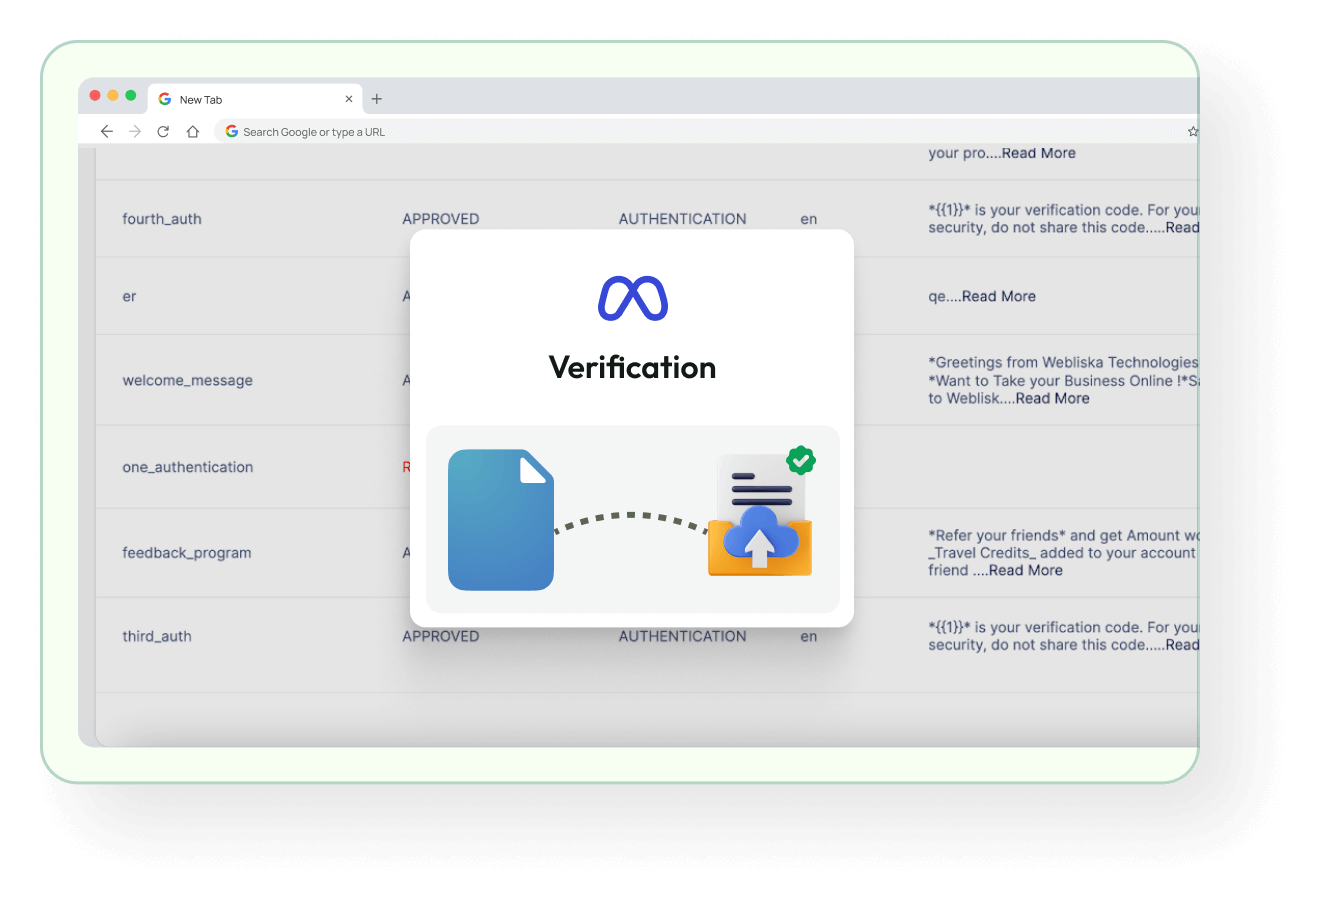Click AUTHENTICATION category in fourth_auth row

pos(683,219)
